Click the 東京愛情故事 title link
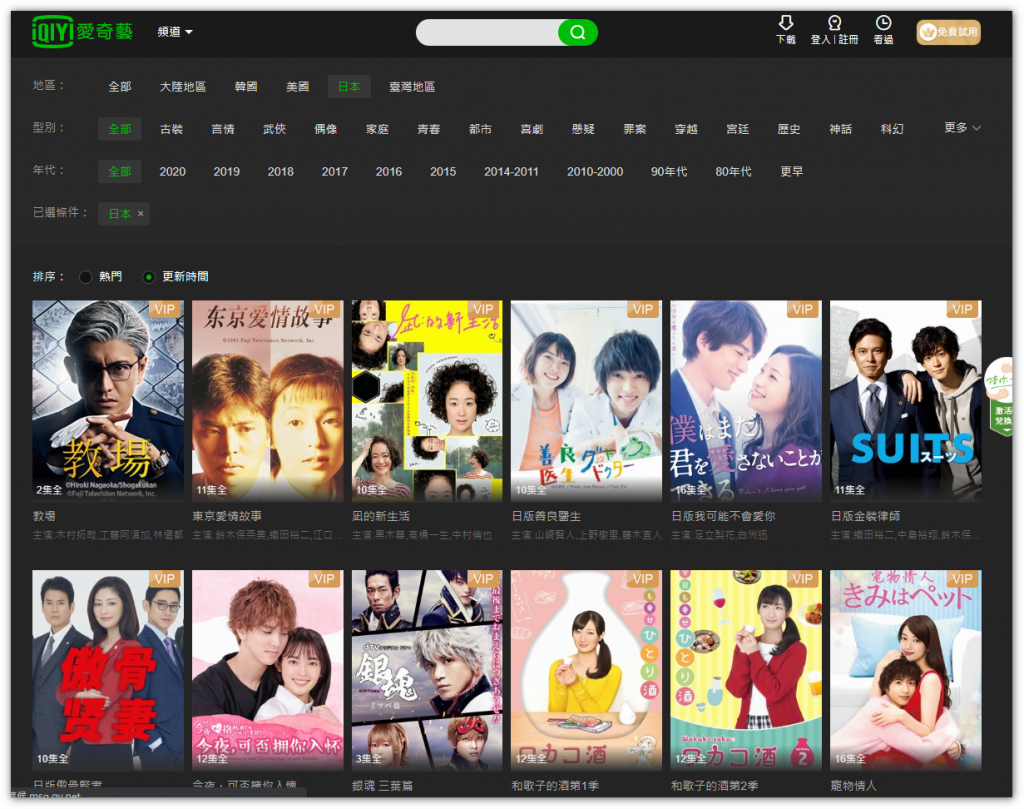 click(227, 516)
